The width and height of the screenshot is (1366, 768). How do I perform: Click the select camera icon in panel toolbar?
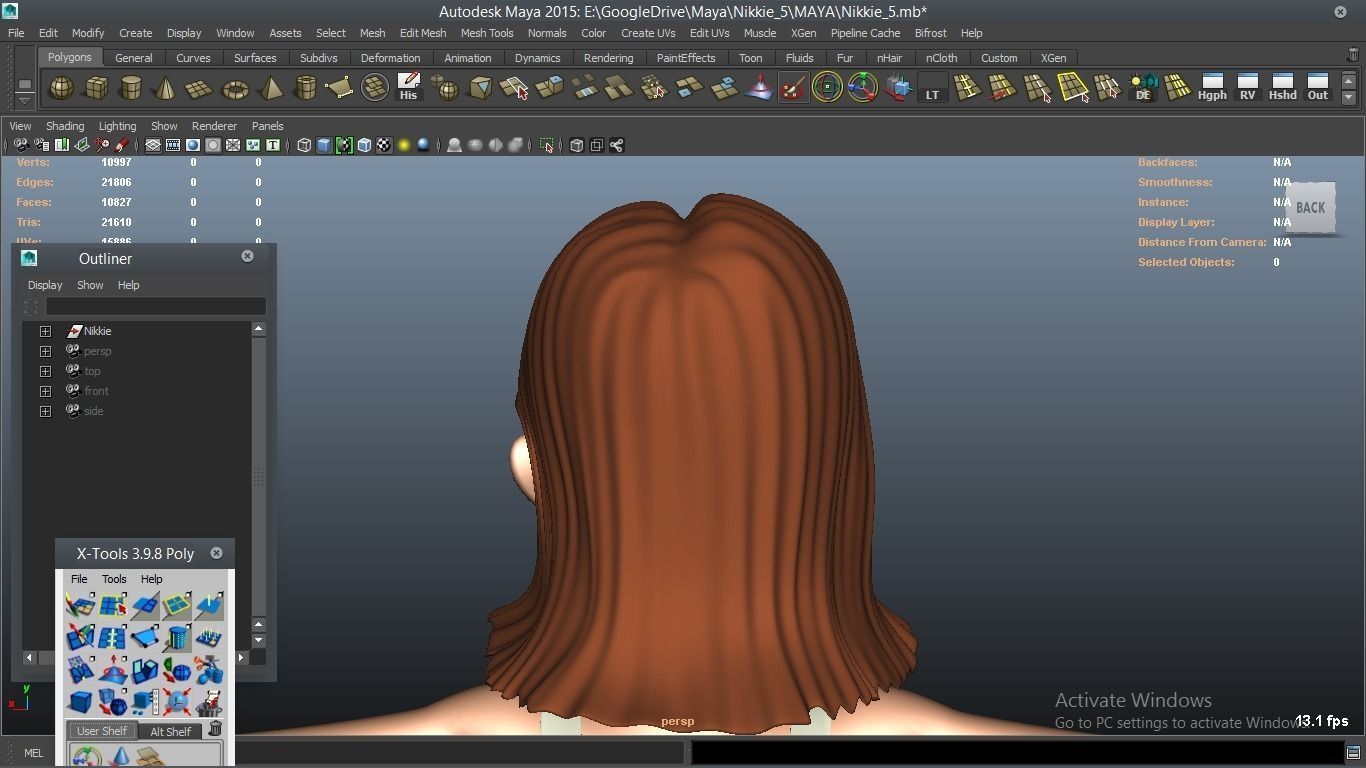click(x=20, y=145)
